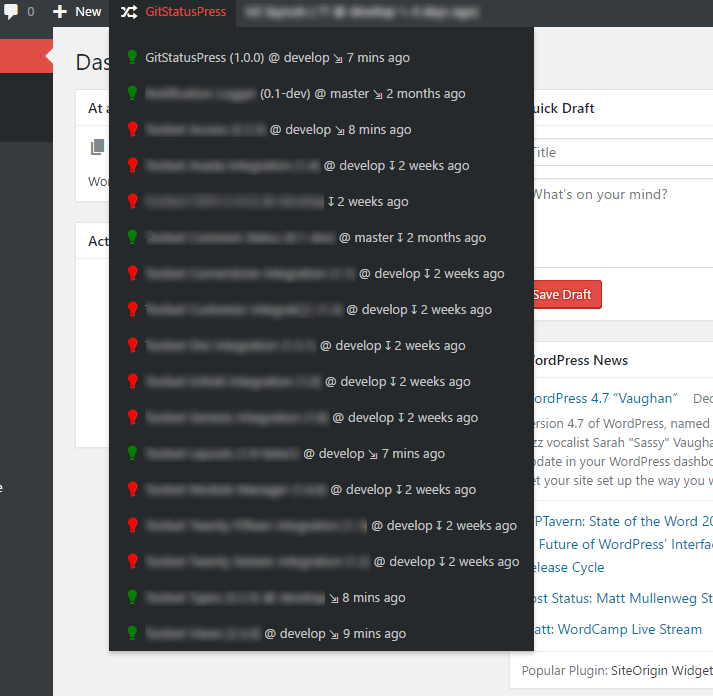
Task: Open the SiteOrigin Widgets popular plugin link
Action: 662,671
